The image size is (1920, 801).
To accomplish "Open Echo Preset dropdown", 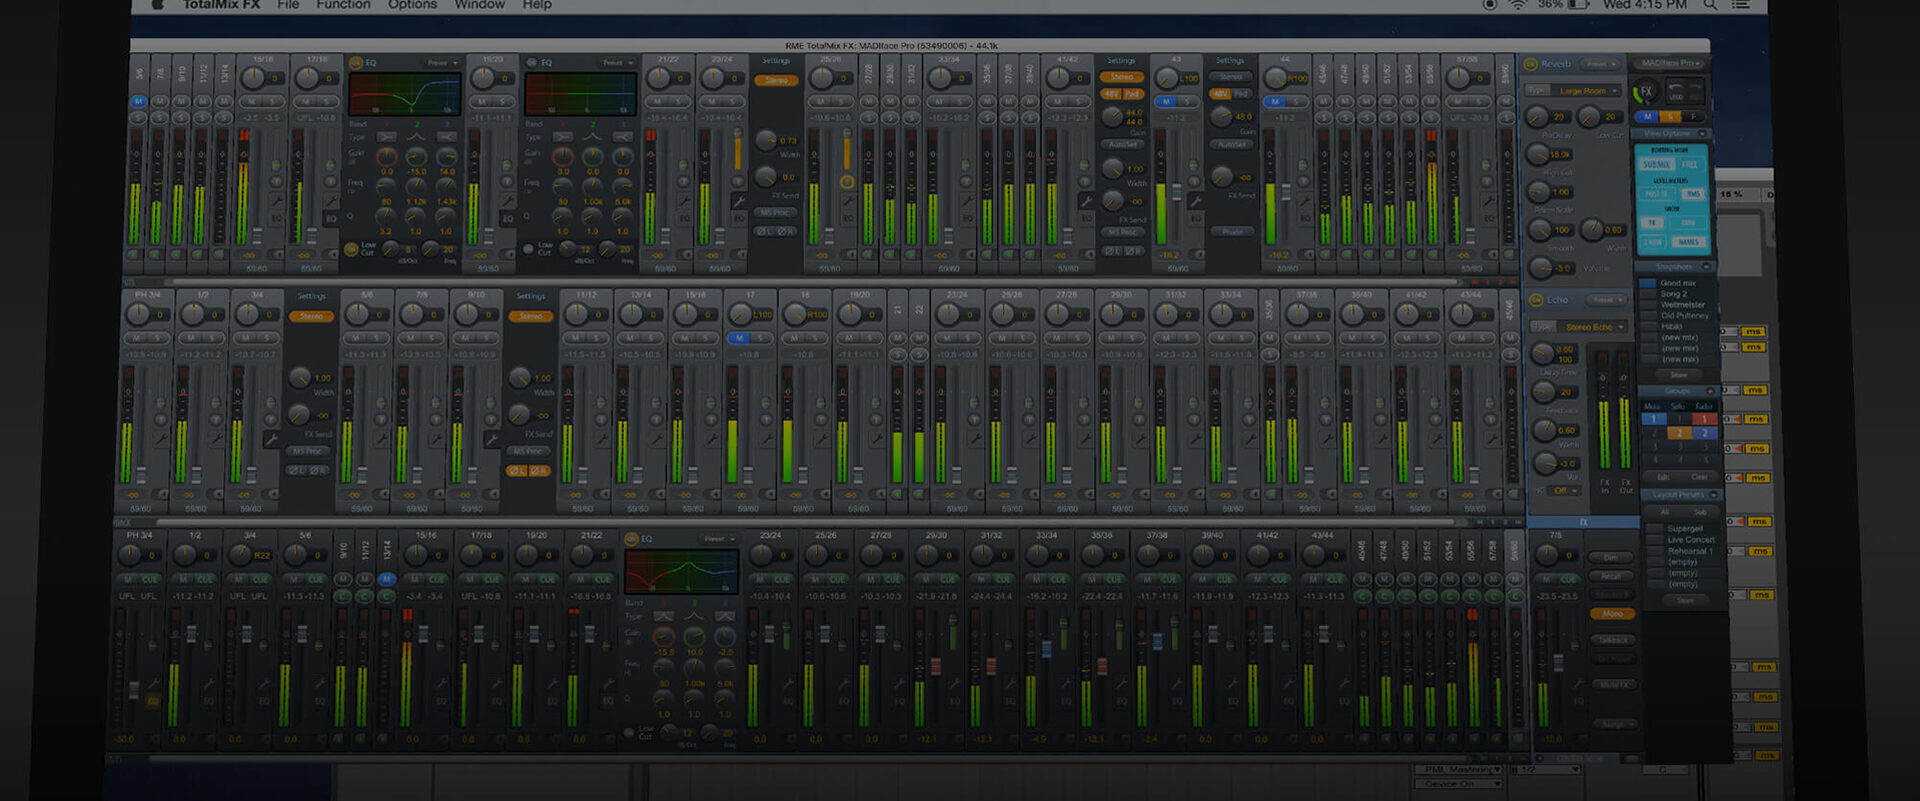I will point(1607,299).
